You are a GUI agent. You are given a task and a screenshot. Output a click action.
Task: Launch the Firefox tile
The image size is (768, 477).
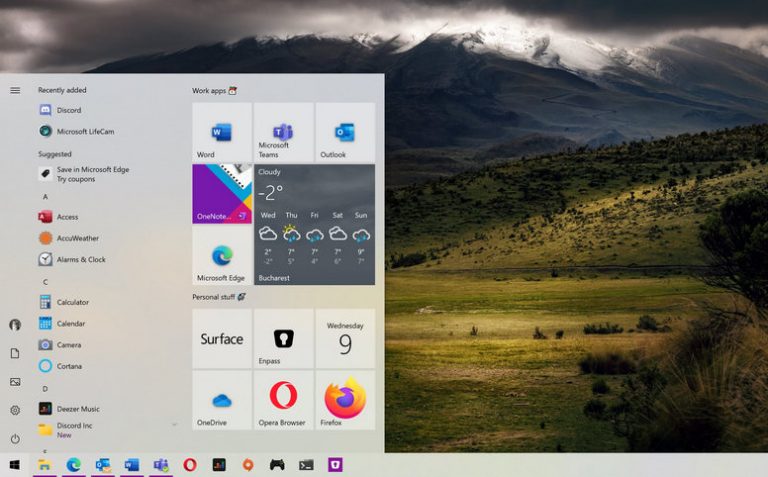coord(345,399)
